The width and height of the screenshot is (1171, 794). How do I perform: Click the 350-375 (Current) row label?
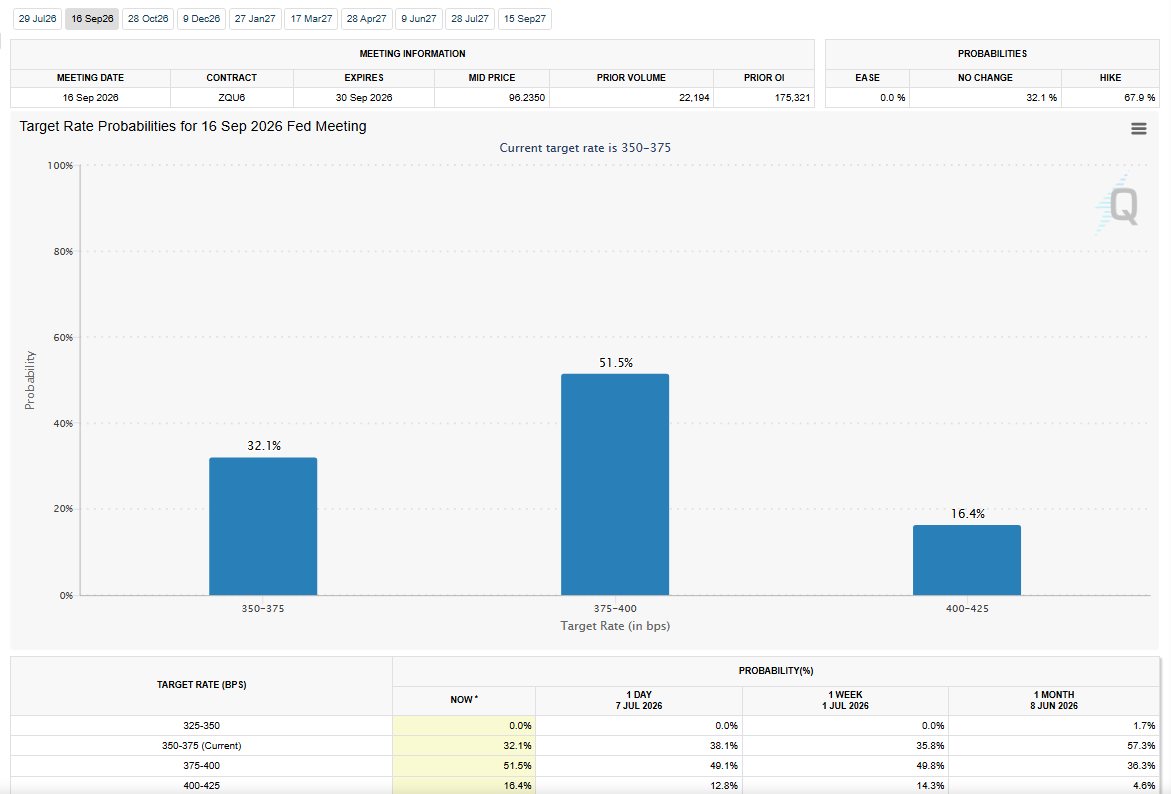(x=202, y=745)
